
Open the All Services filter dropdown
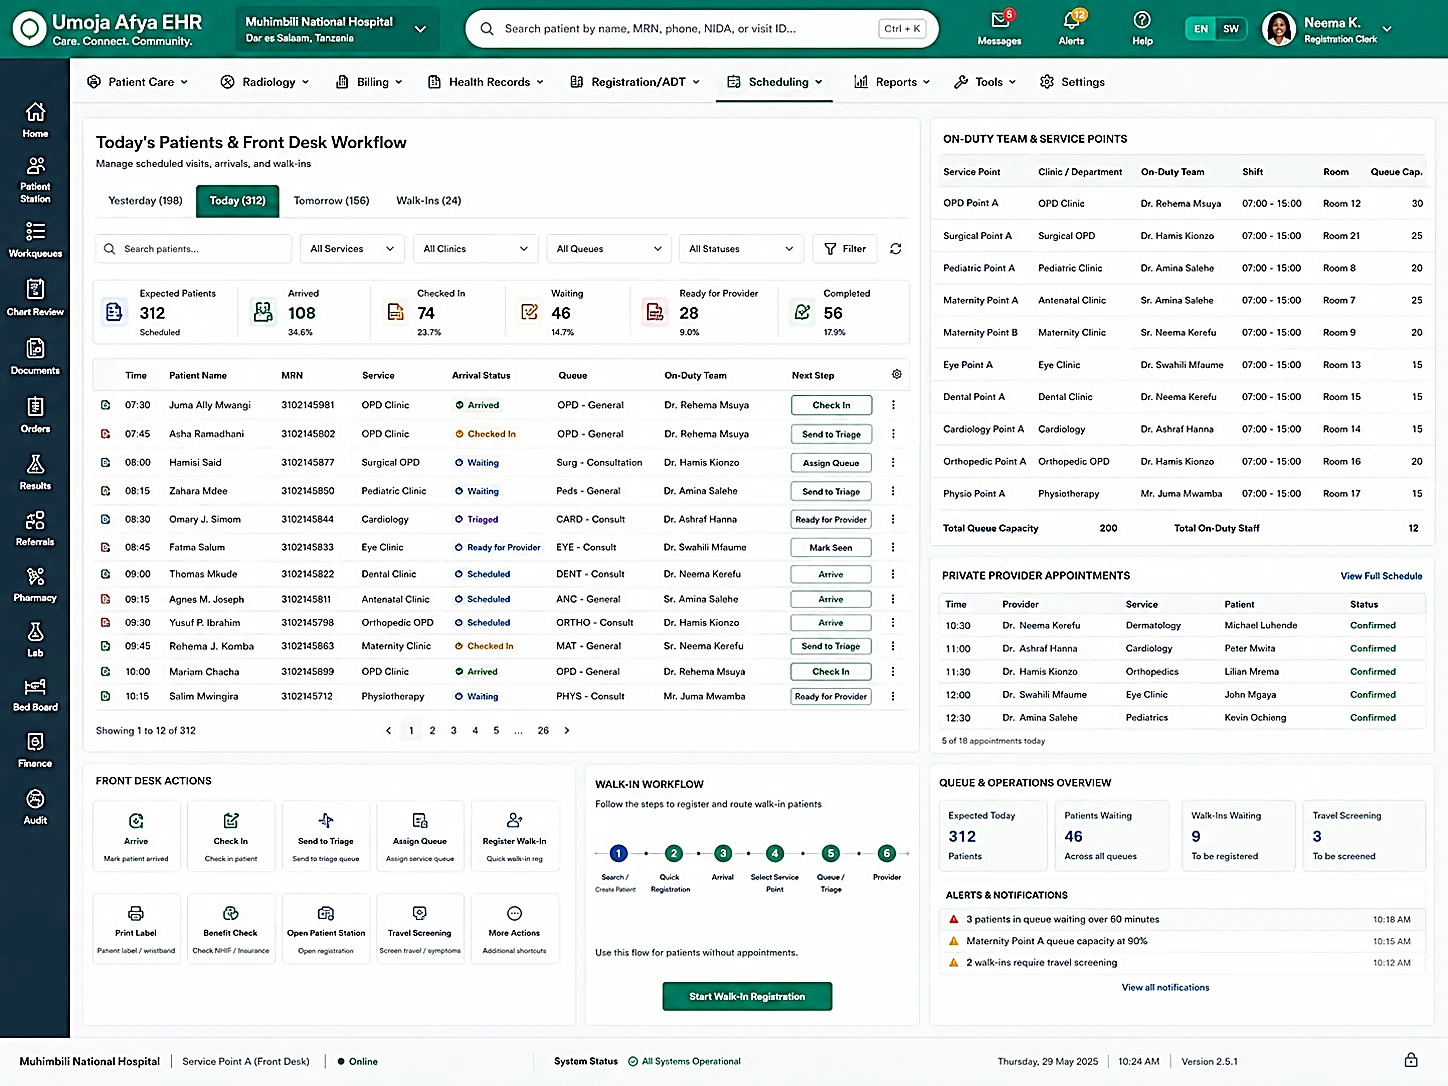click(352, 249)
